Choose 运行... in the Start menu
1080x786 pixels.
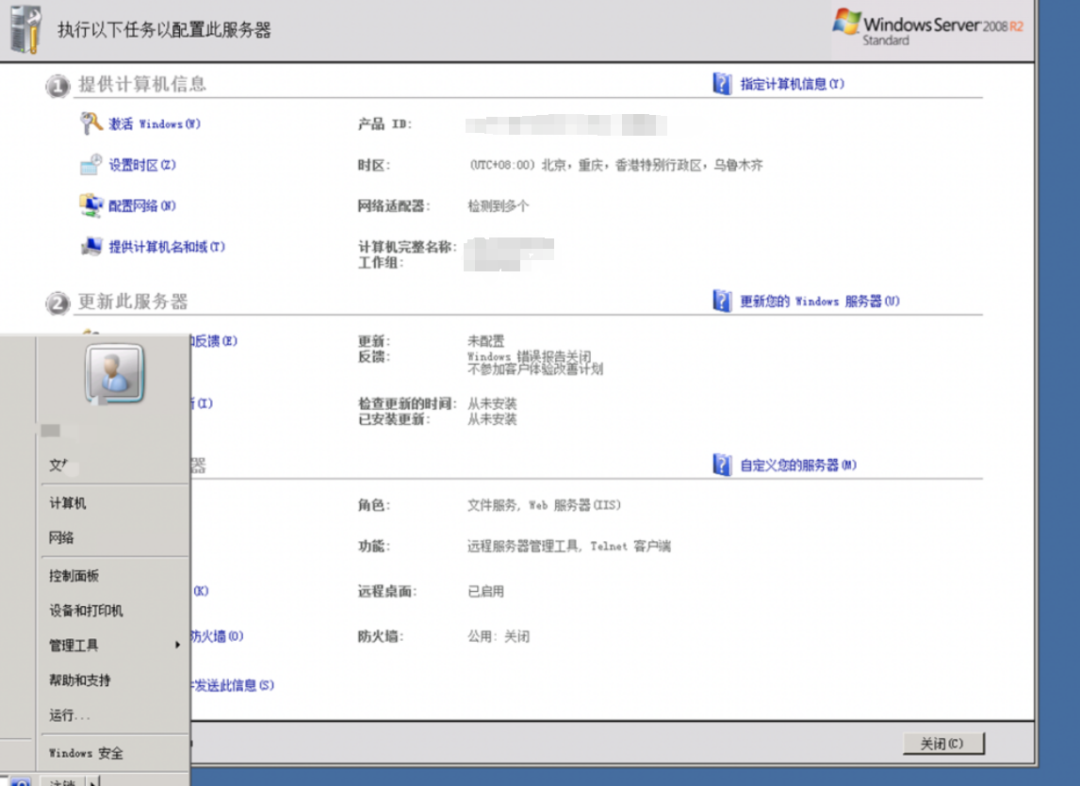(x=69, y=715)
